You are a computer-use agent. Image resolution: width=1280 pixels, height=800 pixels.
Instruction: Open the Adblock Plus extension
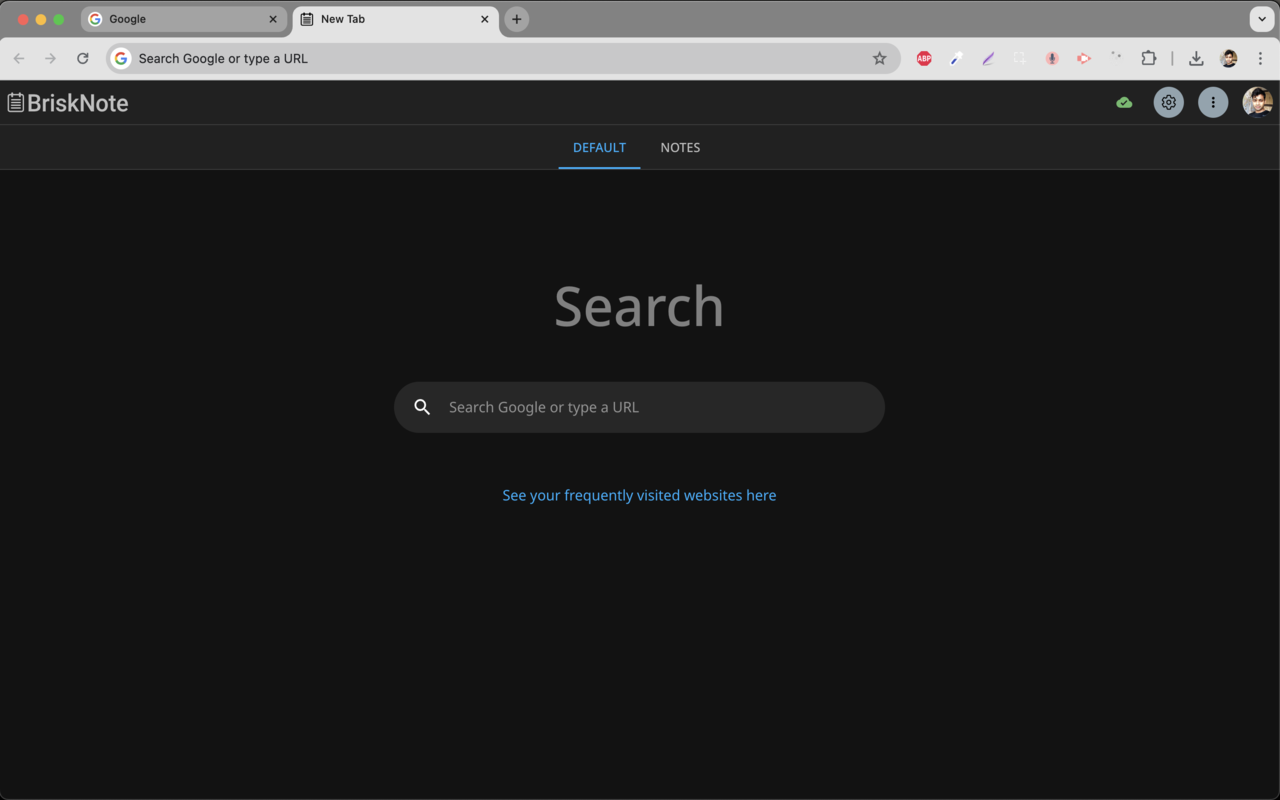[x=924, y=58]
